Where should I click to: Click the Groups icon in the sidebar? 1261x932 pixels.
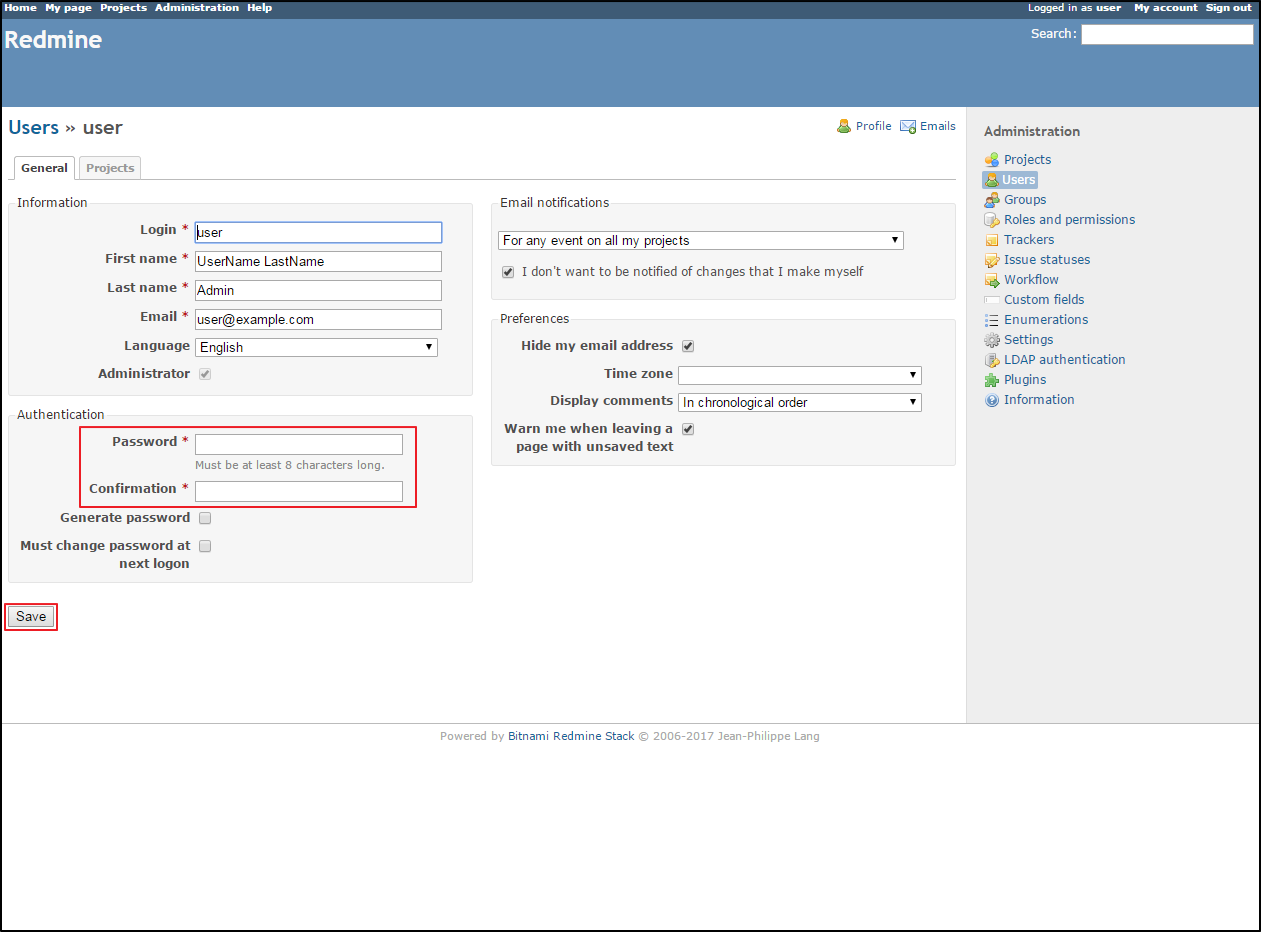(x=992, y=200)
